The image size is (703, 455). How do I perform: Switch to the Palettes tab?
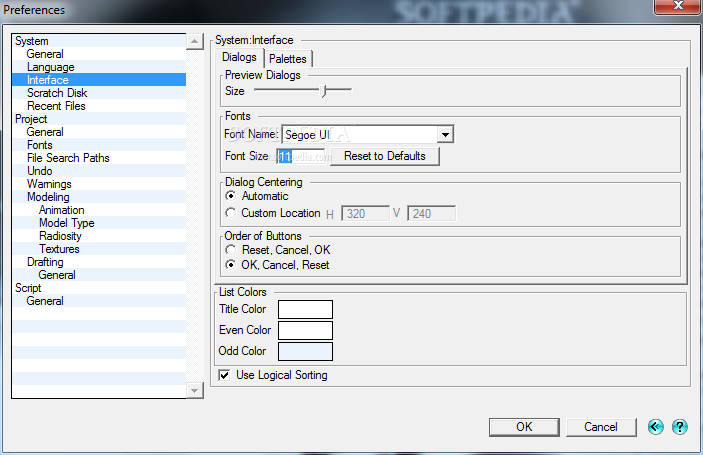tap(288, 59)
